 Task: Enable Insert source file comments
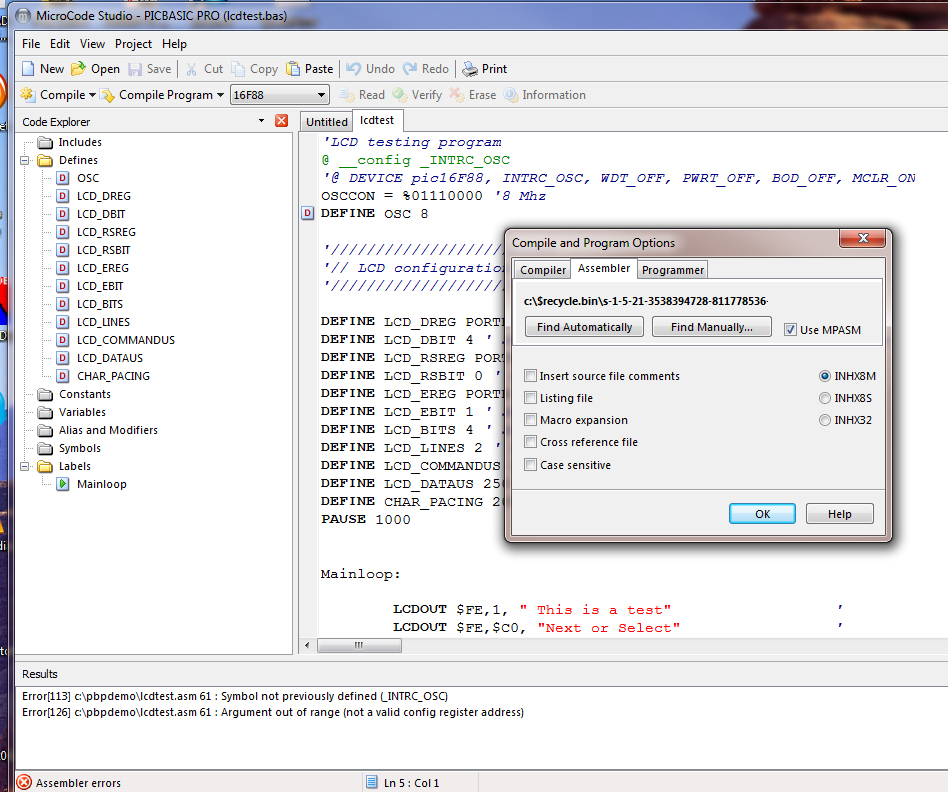[531, 376]
